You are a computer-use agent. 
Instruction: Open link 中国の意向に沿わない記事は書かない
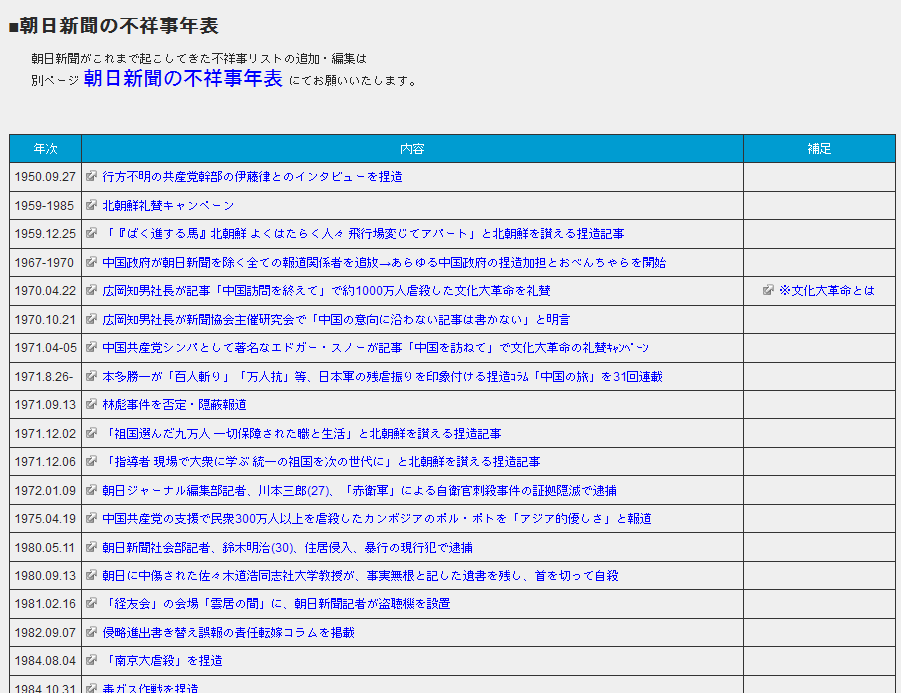tap(336, 319)
